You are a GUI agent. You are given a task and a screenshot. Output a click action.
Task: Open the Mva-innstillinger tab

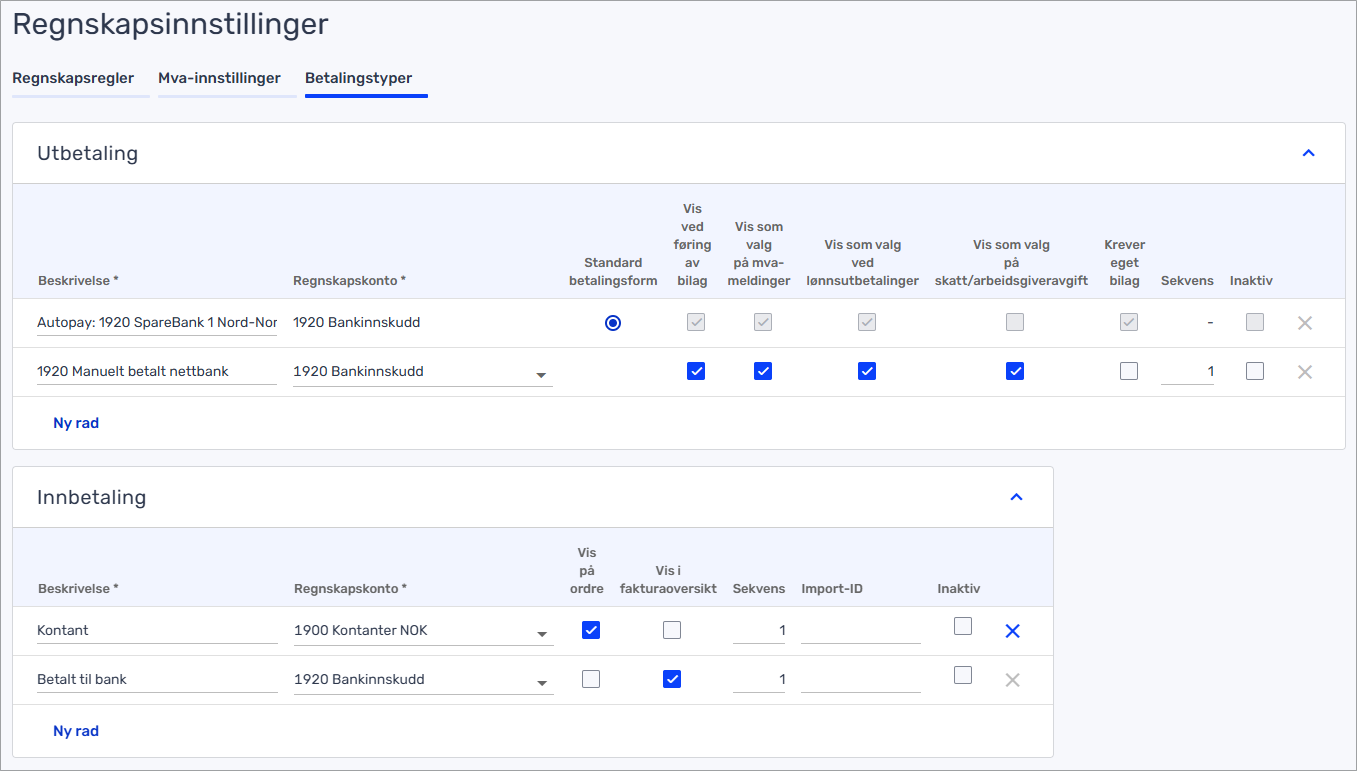(219, 78)
